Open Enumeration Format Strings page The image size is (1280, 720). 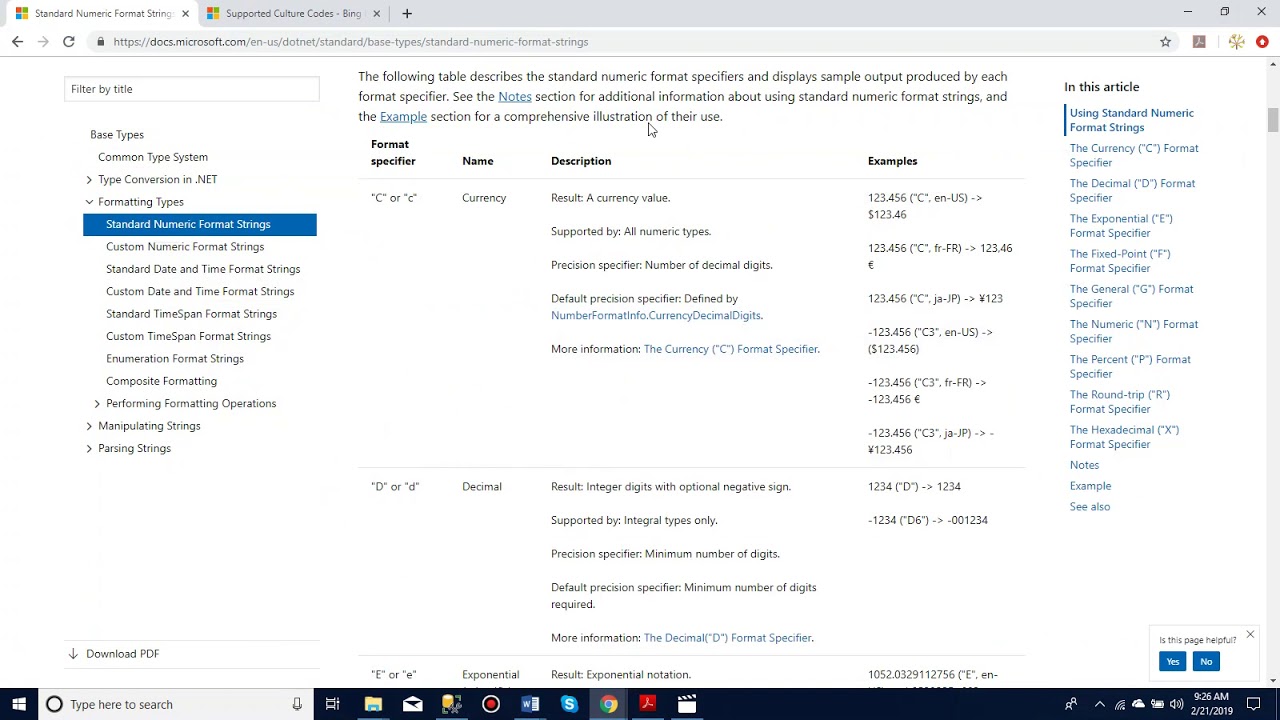point(175,359)
